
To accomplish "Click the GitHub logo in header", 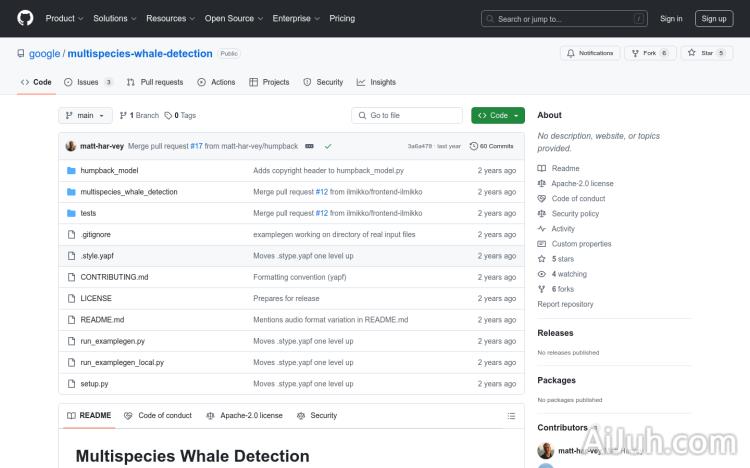I will (x=25, y=18).
